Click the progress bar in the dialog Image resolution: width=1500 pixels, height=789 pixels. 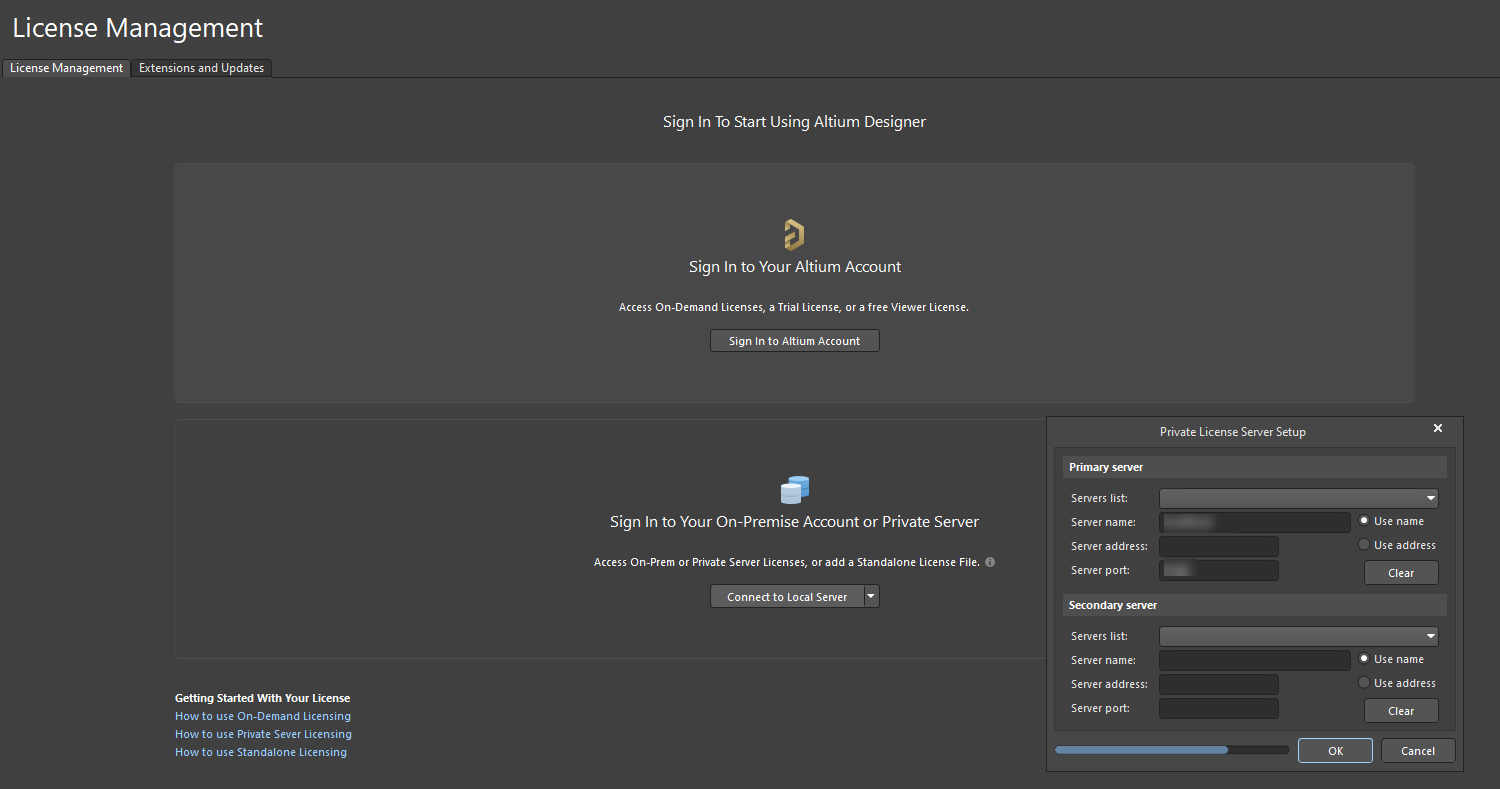click(x=1172, y=749)
